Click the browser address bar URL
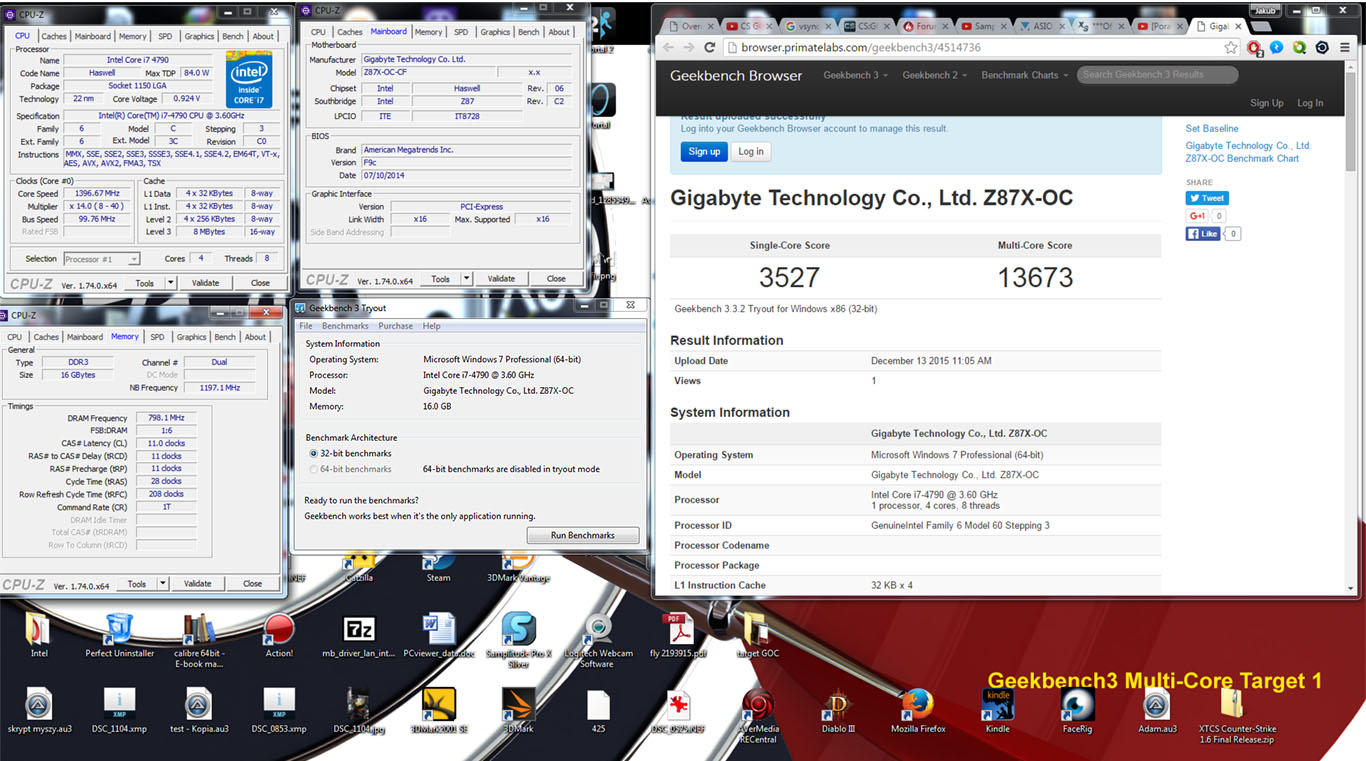The width and height of the screenshot is (1366, 761). pos(853,47)
